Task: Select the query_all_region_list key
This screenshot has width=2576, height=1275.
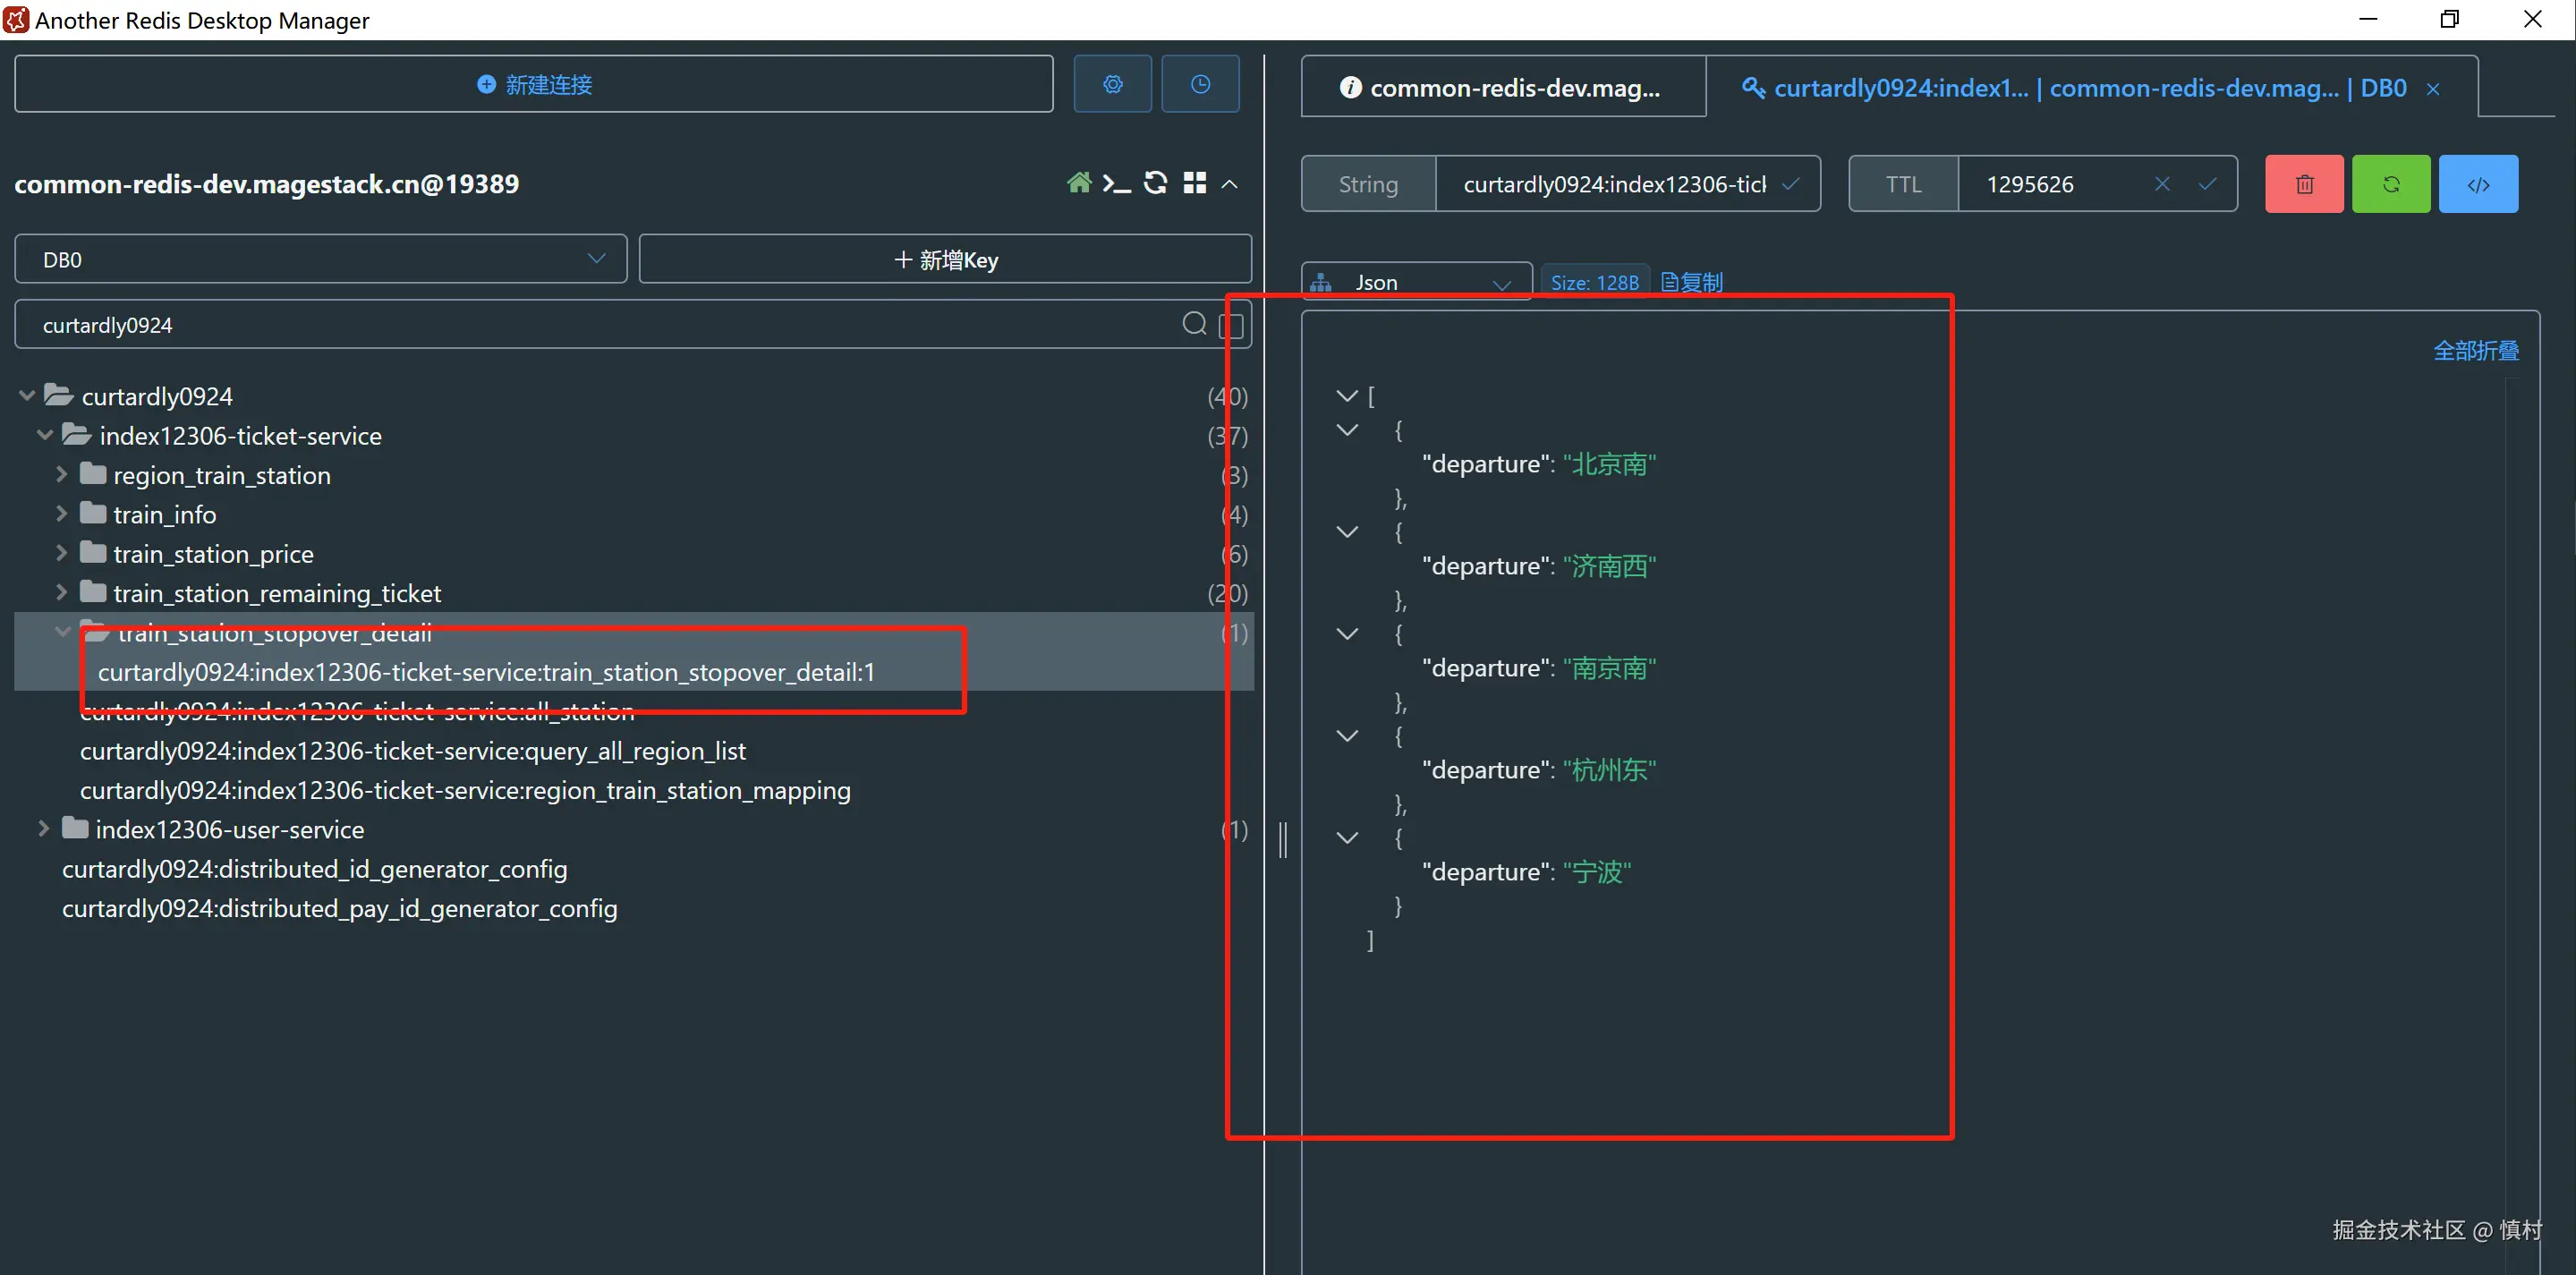Action: 412,751
